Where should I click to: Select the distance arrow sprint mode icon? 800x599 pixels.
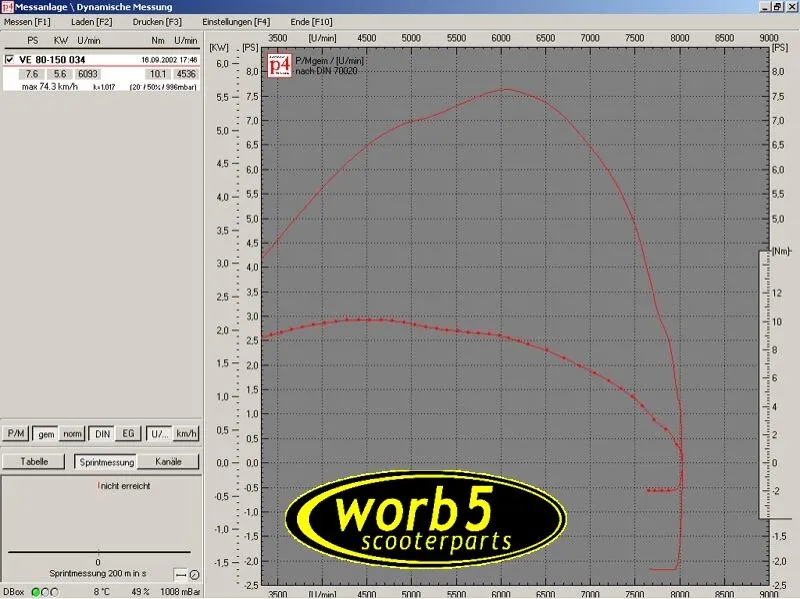pos(180,573)
